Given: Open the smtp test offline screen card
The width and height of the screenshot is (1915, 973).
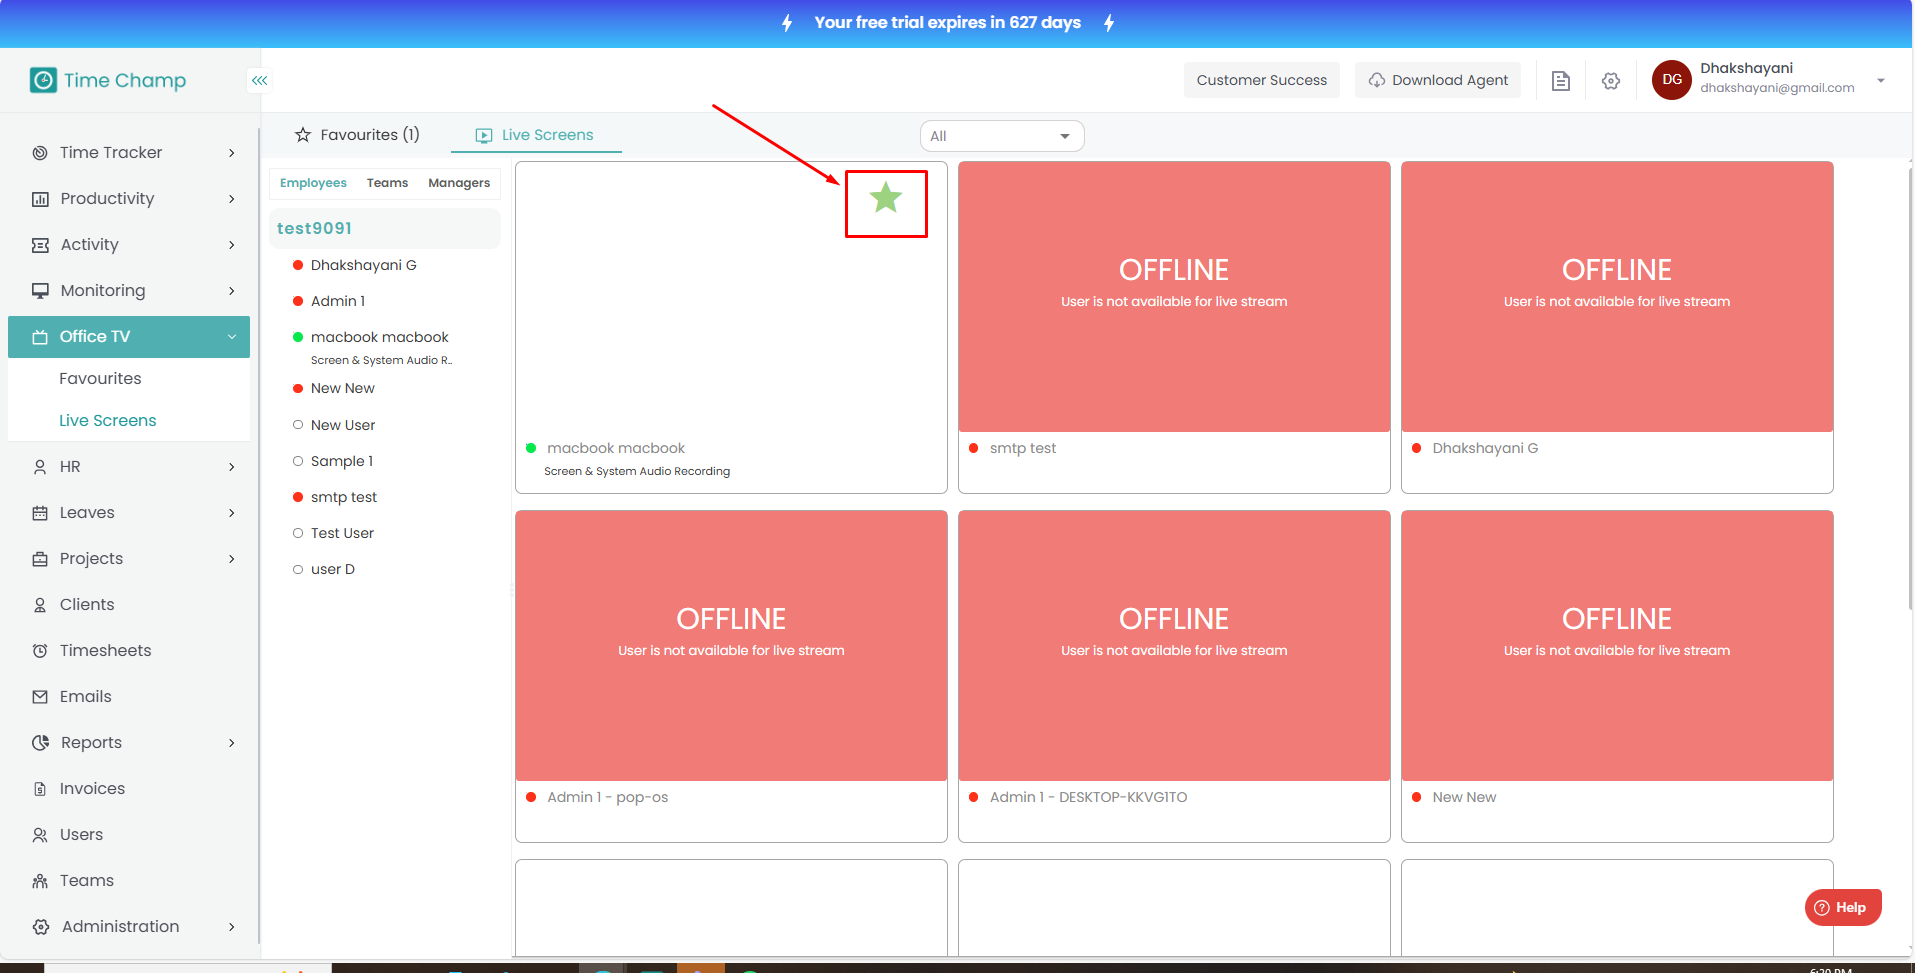Looking at the screenshot, I should pyautogui.click(x=1174, y=327).
